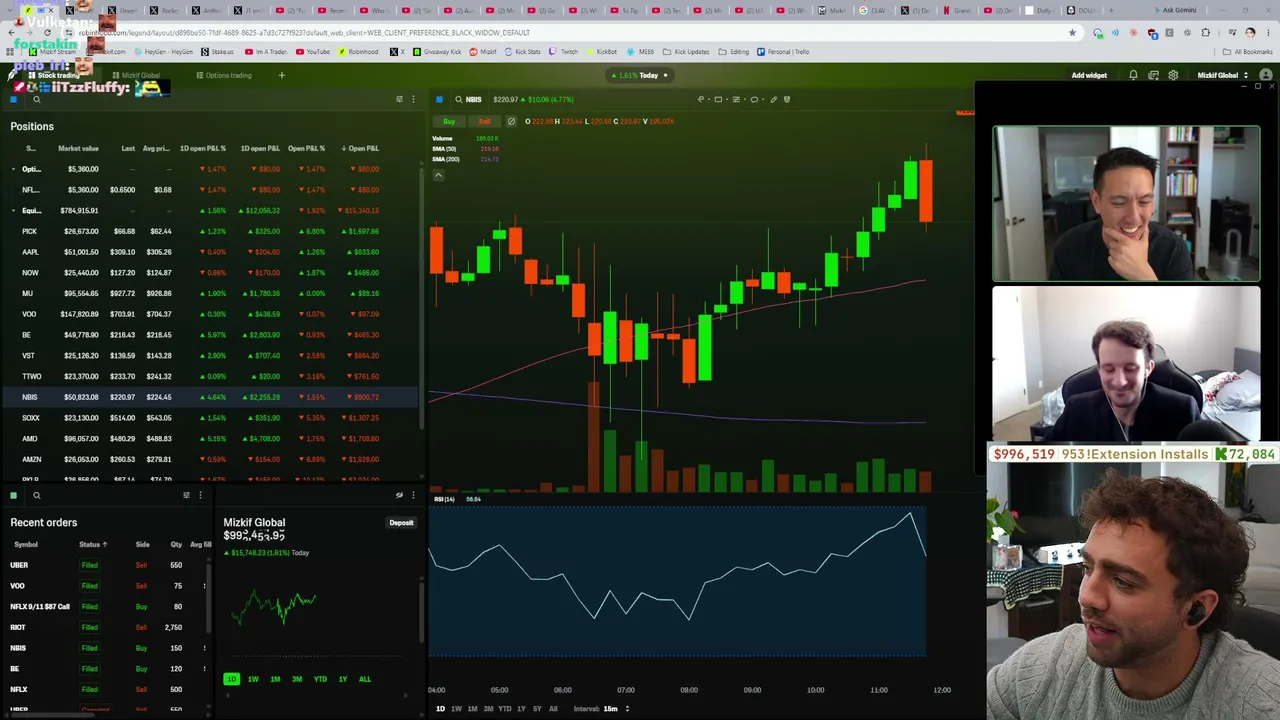This screenshot has height=720, width=1280.
Task: Select the NFLX 9/11 $87 Call order
Action: click(106, 606)
